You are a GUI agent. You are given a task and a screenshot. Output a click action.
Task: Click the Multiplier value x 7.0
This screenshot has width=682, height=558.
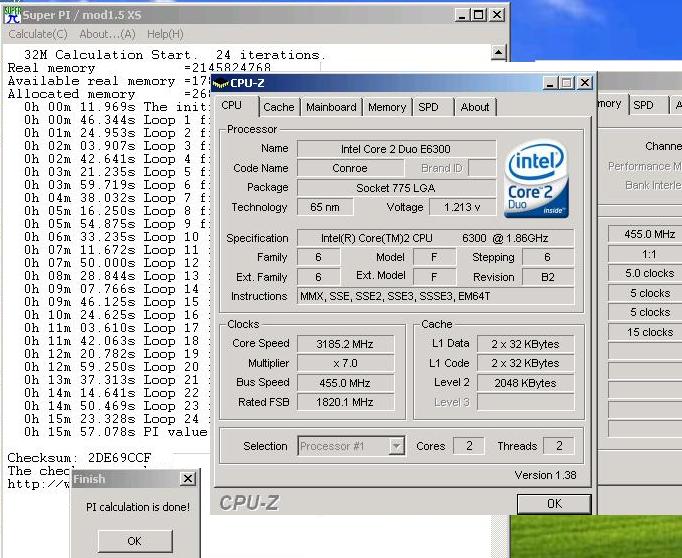coord(345,363)
